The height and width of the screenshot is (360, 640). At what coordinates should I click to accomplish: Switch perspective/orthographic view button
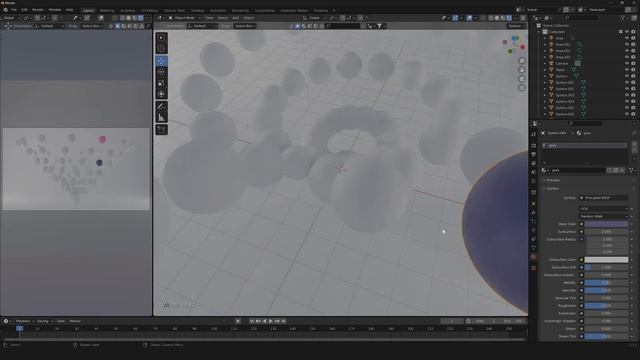pyautogui.click(x=522, y=88)
